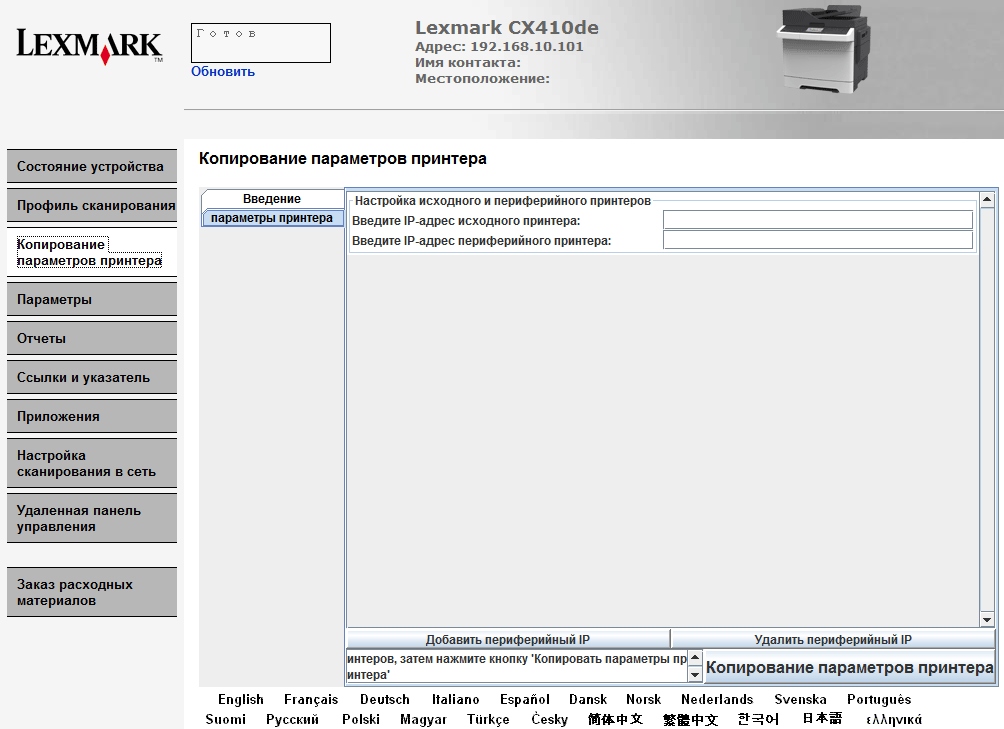This screenshot has height=729, width=1004.
Task: Switch language to Deutsch
Action: pyautogui.click(x=384, y=700)
